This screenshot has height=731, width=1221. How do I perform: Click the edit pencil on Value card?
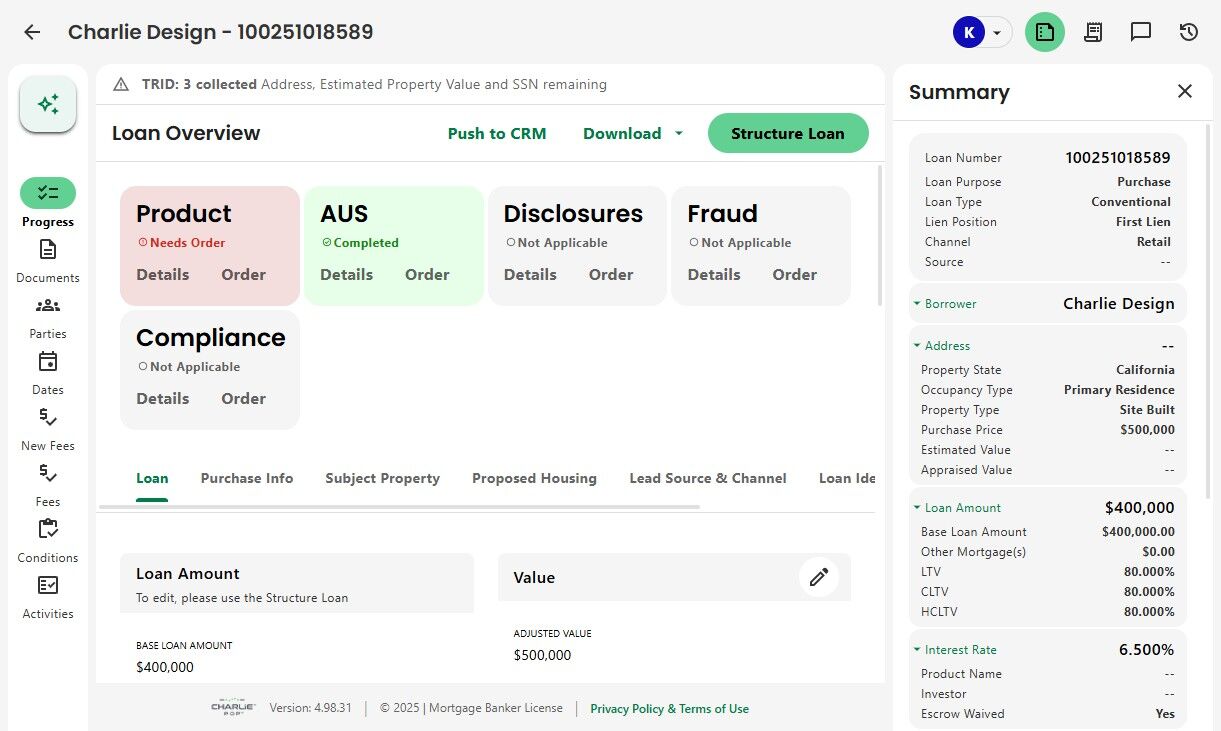pos(818,577)
